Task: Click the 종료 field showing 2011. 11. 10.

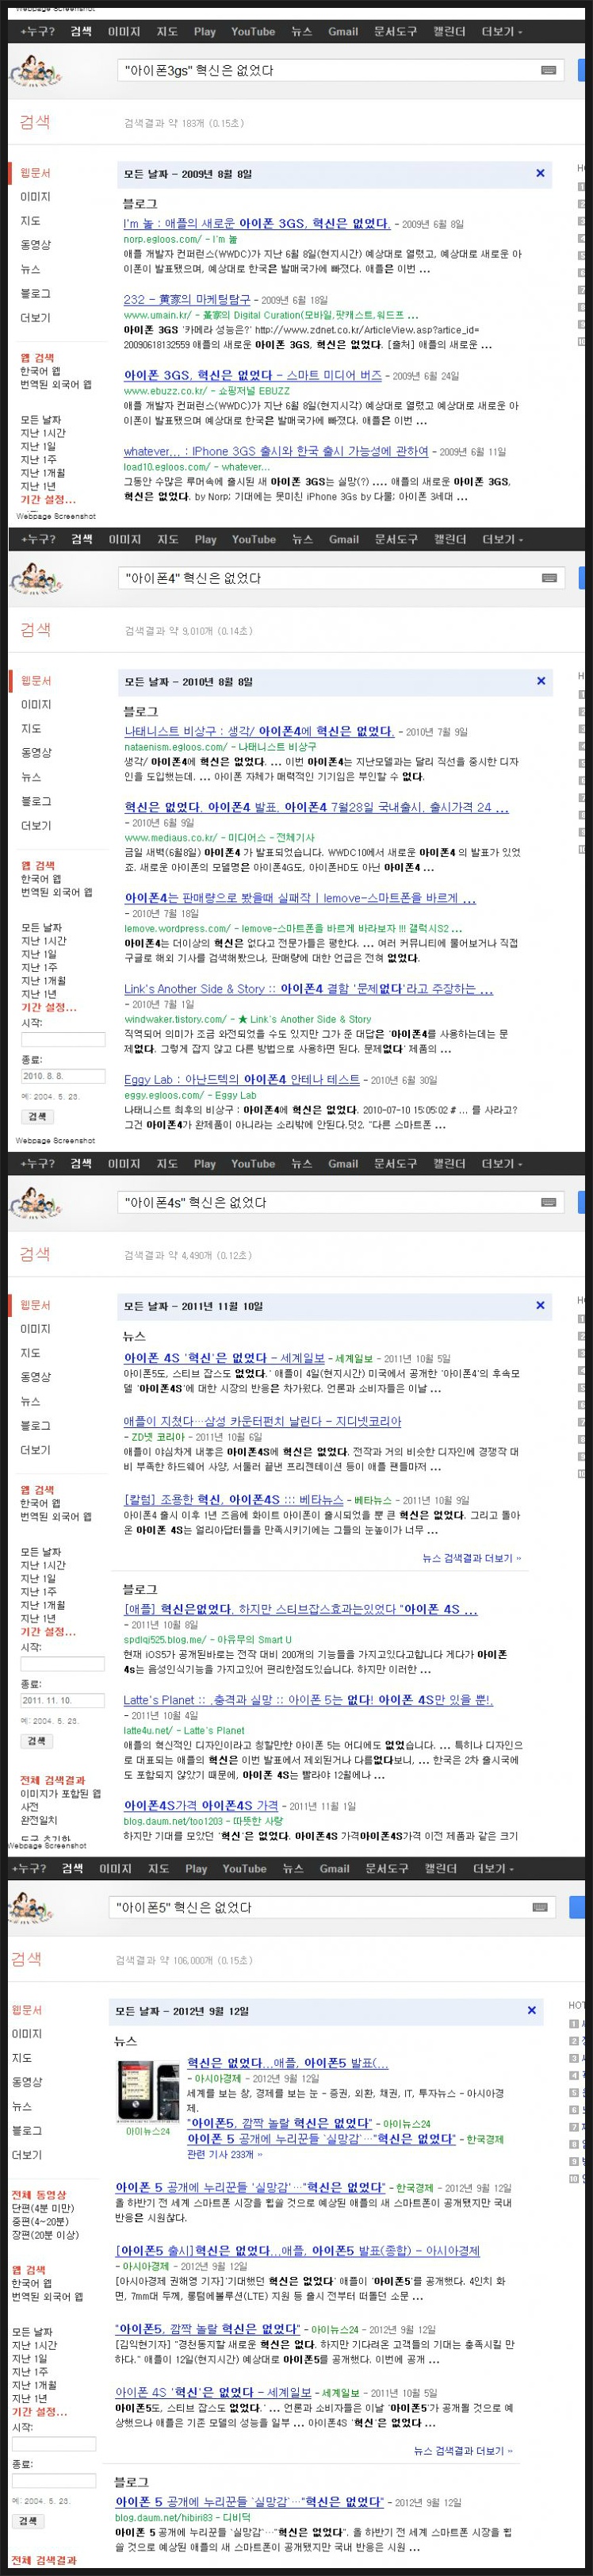Action: [x=62, y=1700]
